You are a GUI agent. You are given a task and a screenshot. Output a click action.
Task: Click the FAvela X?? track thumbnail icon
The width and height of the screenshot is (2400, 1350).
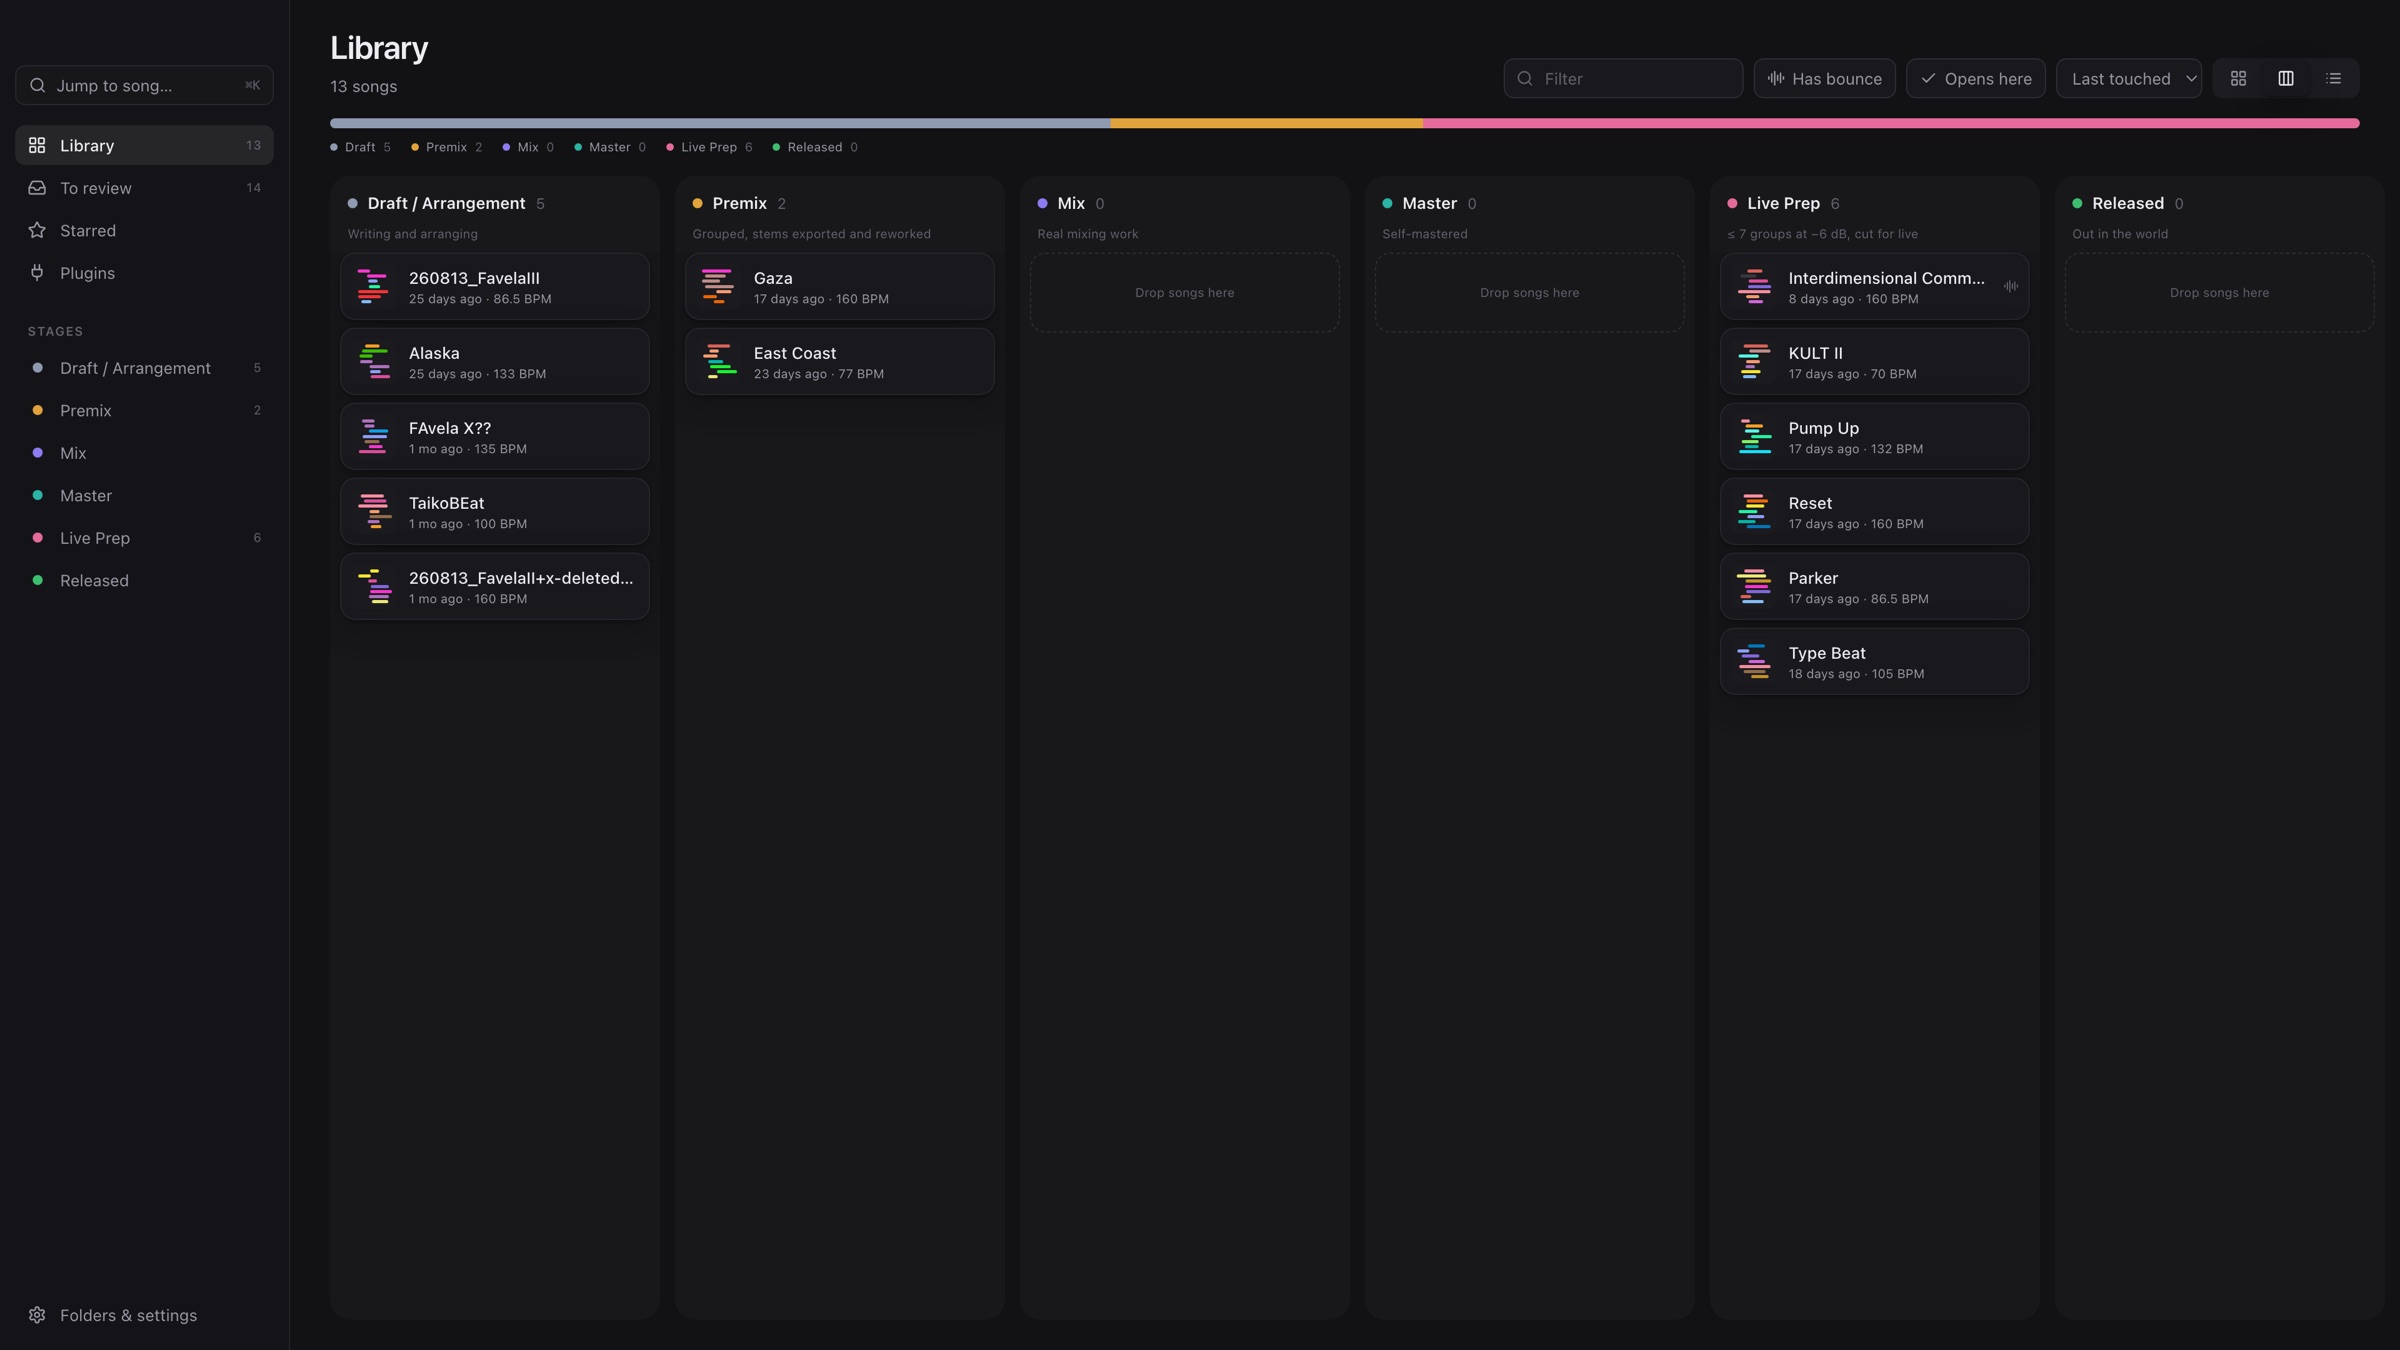click(x=373, y=436)
